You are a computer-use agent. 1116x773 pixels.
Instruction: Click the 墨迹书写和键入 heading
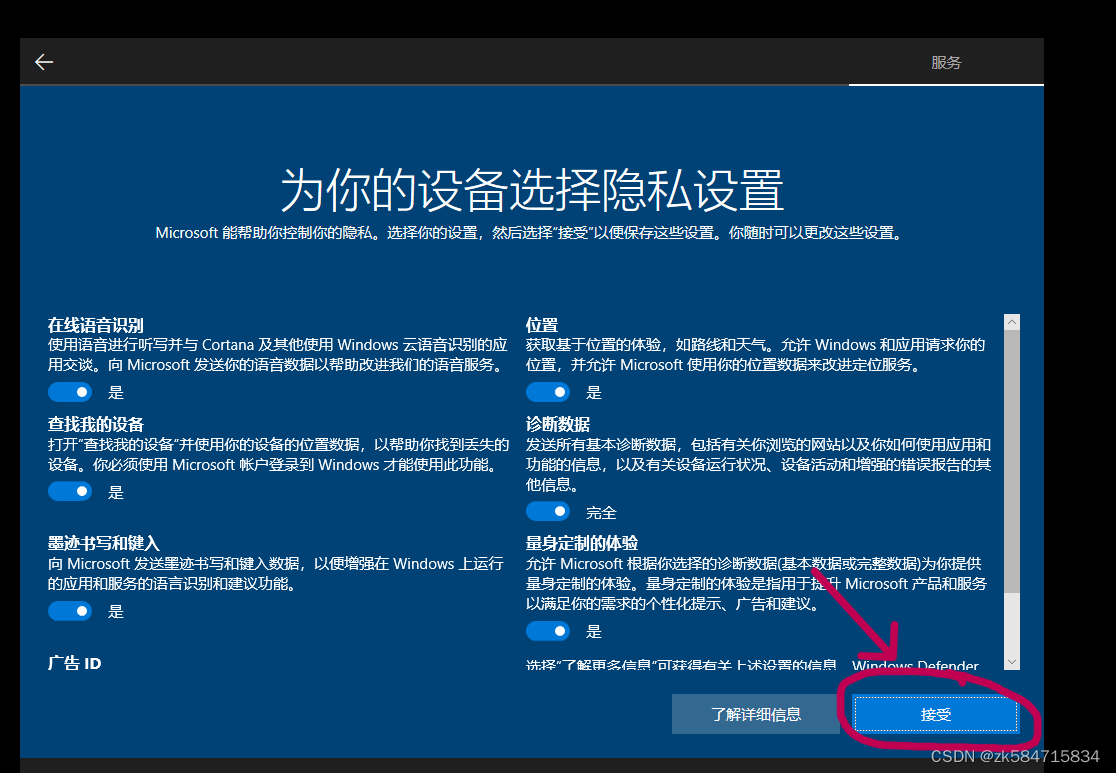click(103, 543)
